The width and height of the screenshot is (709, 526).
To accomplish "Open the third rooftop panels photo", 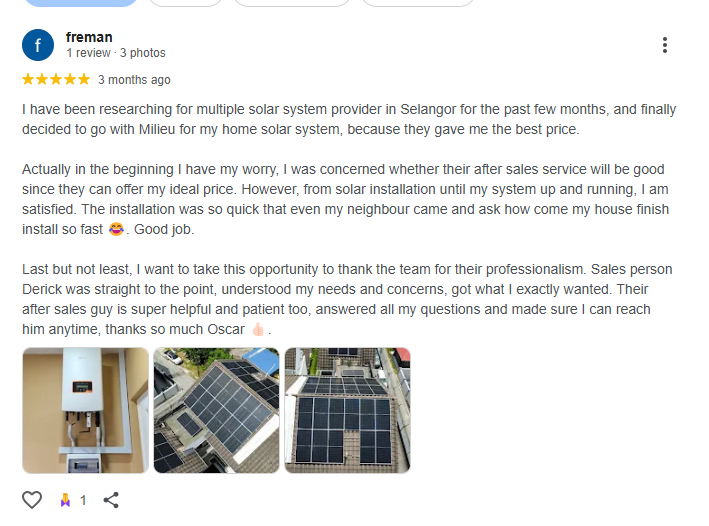I will 347,410.
